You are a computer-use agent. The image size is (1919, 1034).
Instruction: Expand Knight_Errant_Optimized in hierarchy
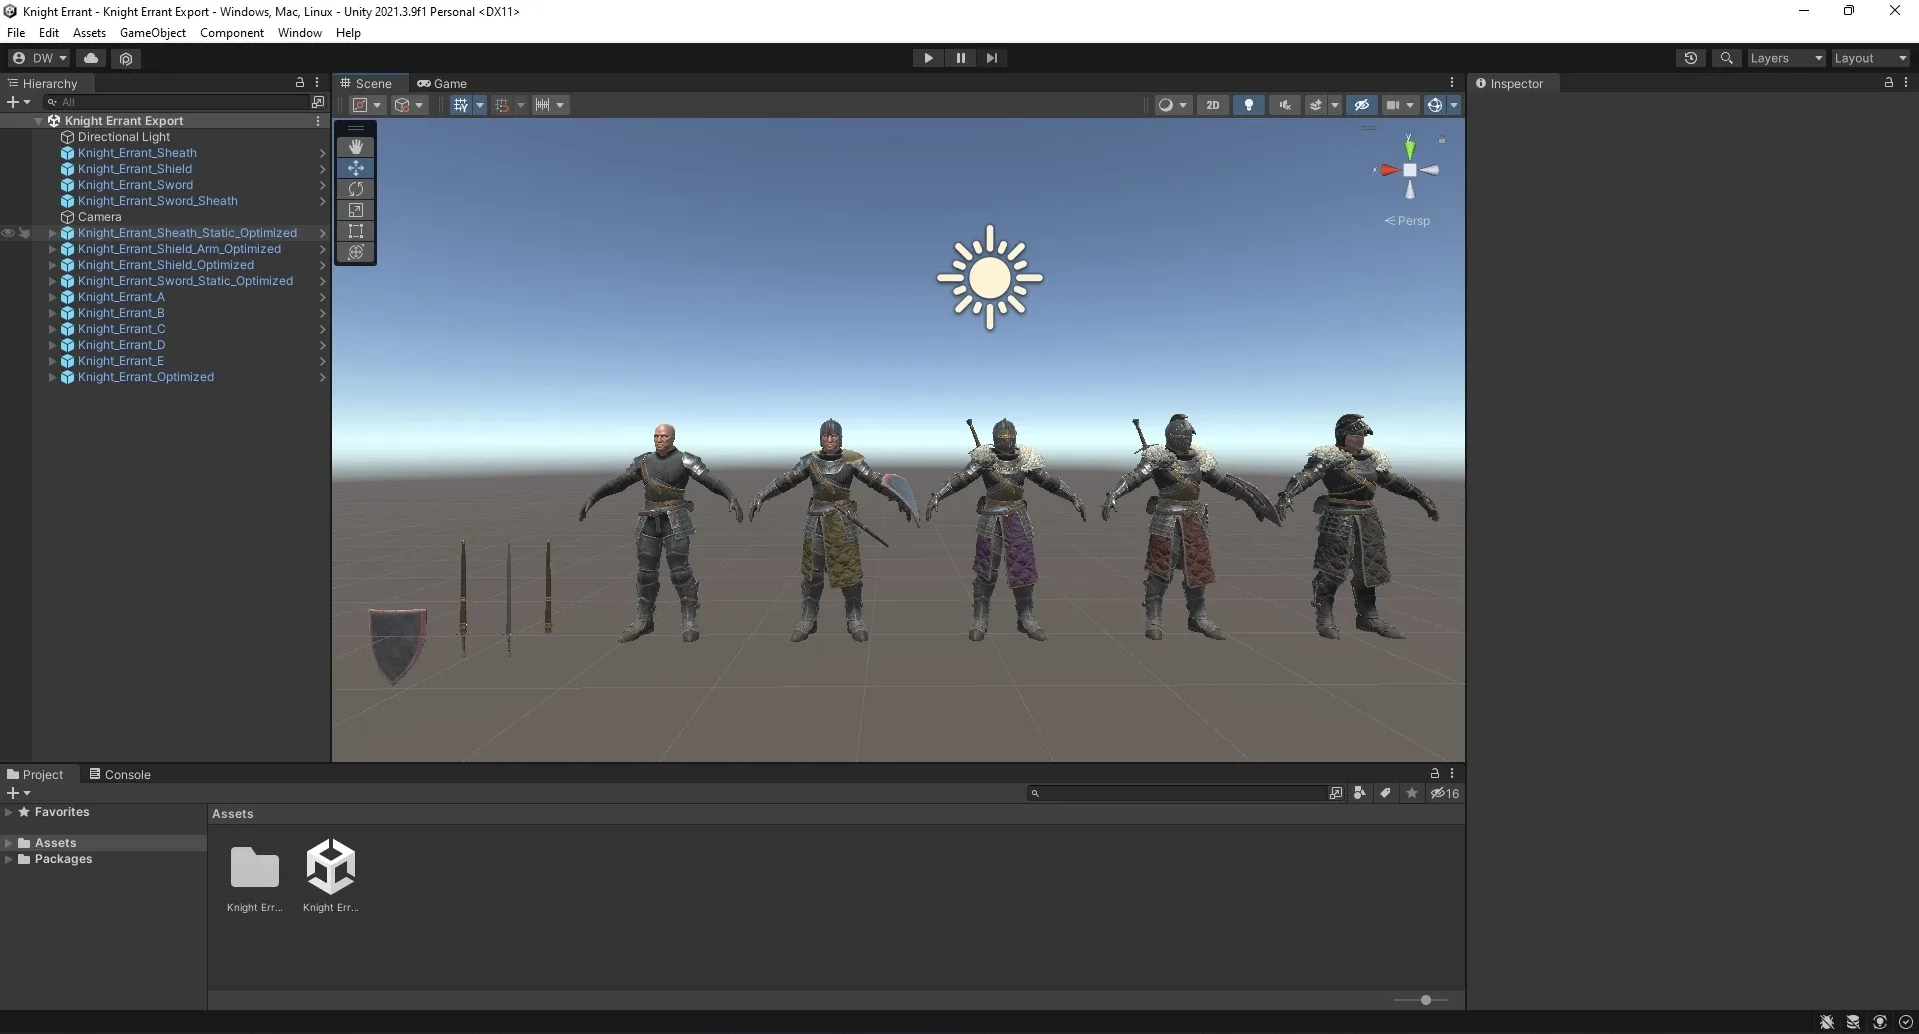tap(53, 377)
